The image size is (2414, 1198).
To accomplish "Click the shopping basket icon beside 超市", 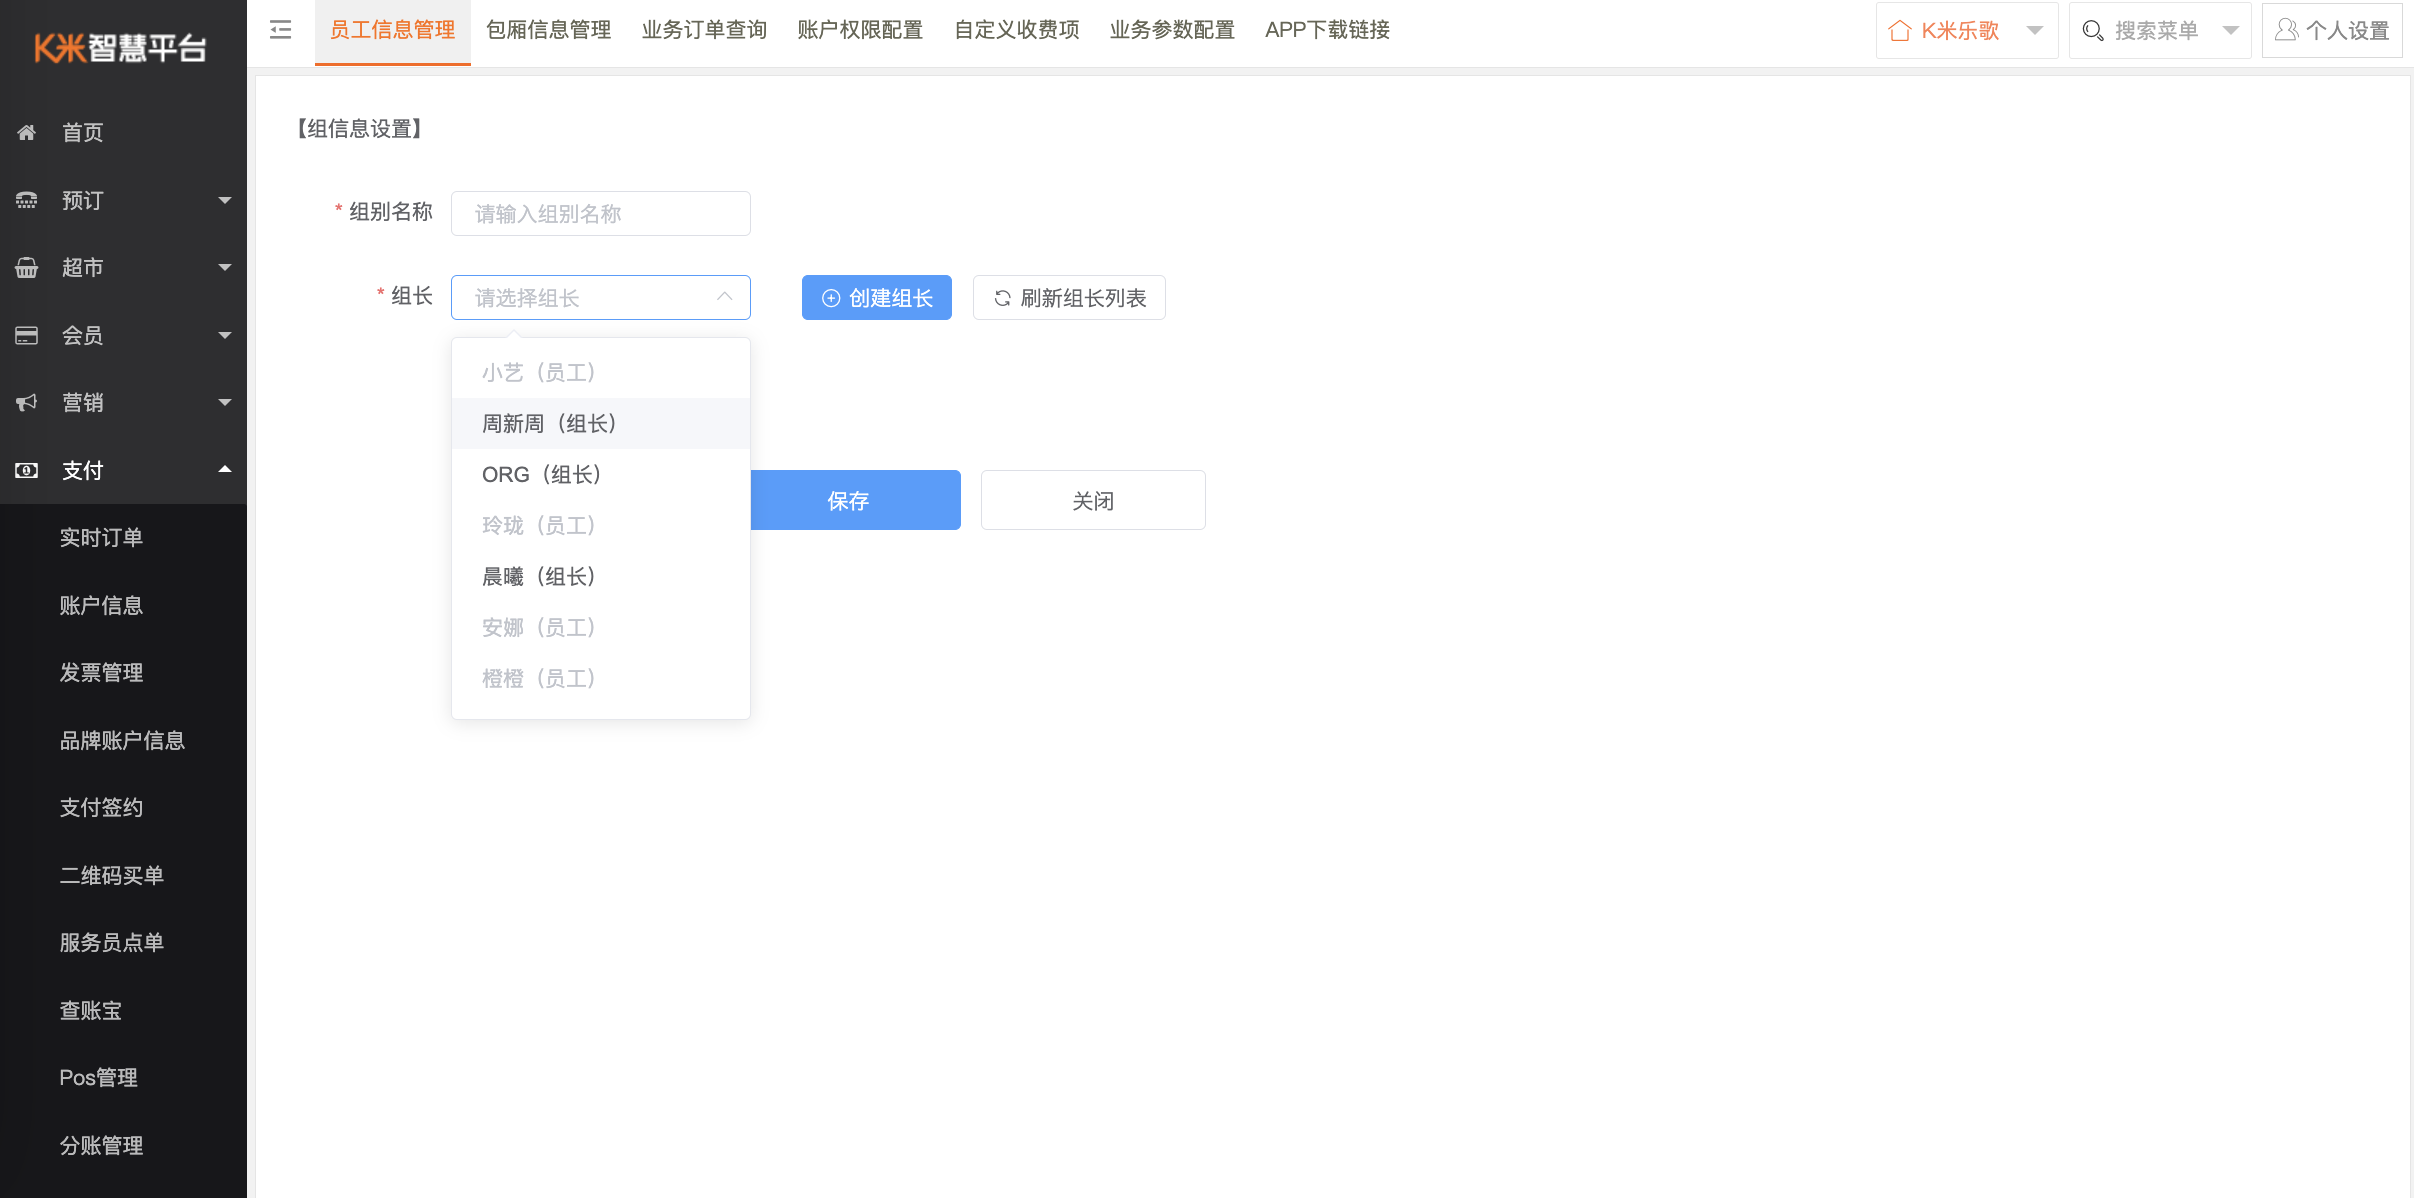I will click(27, 268).
